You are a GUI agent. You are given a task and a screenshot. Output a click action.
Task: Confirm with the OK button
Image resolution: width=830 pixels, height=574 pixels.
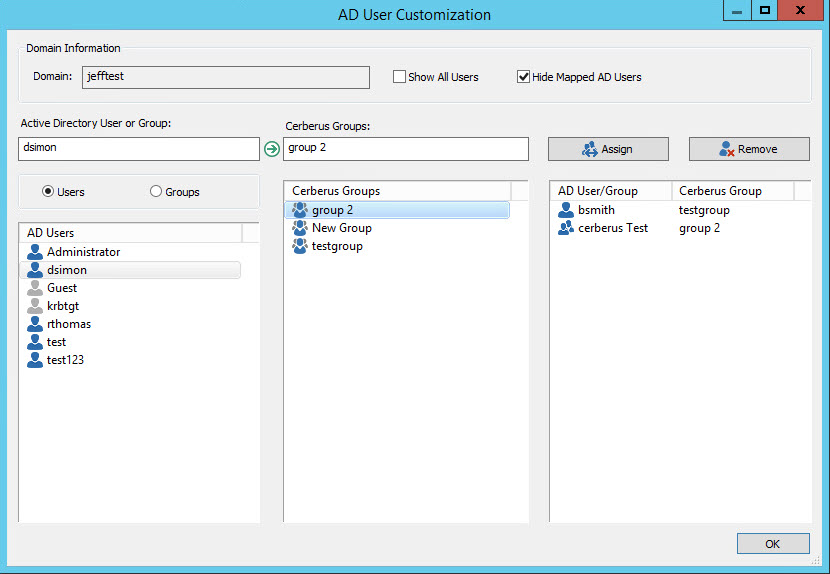773,544
